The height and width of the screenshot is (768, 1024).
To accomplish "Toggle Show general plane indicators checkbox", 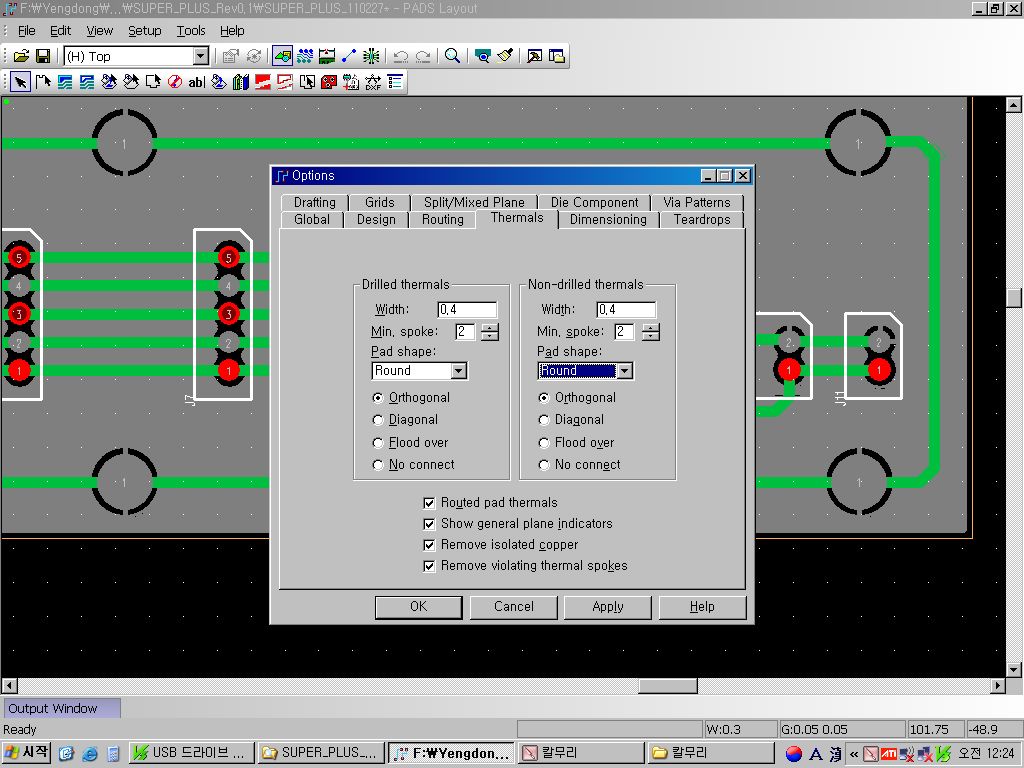I will pos(429,524).
